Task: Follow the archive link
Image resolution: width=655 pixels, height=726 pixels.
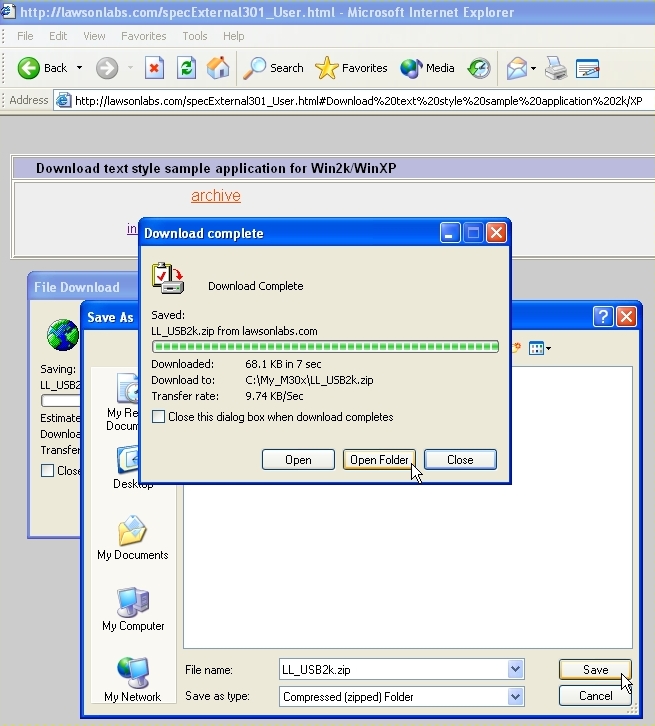Action: (216, 195)
